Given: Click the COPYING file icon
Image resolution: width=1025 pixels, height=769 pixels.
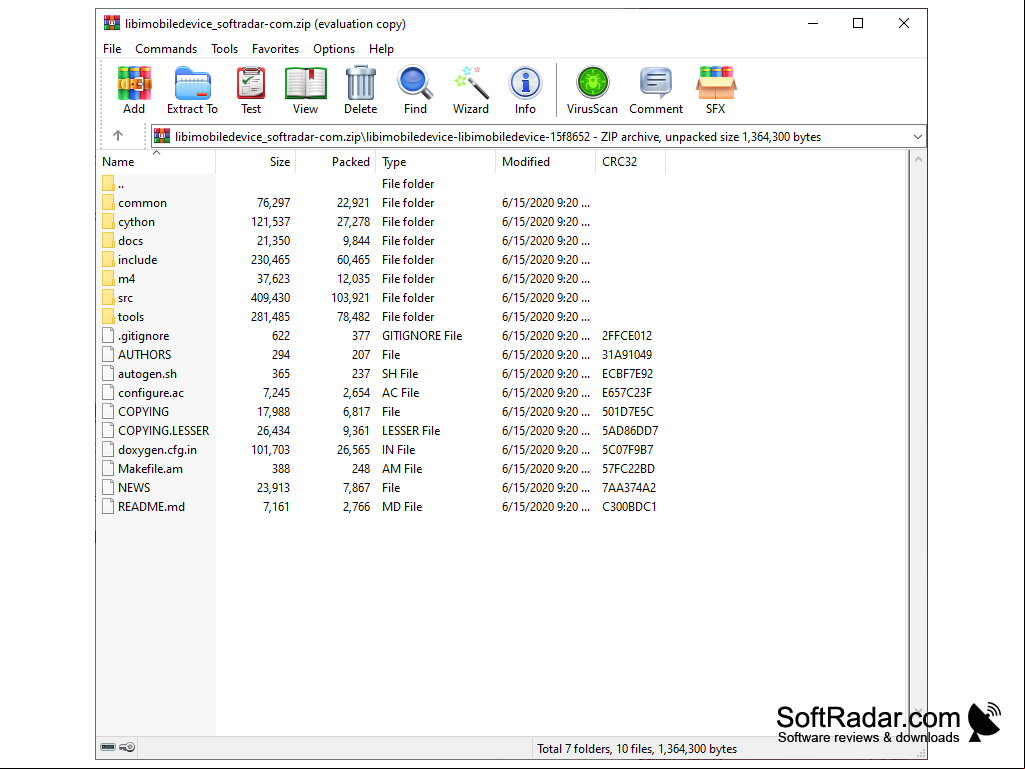Looking at the screenshot, I should pos(108,411).
